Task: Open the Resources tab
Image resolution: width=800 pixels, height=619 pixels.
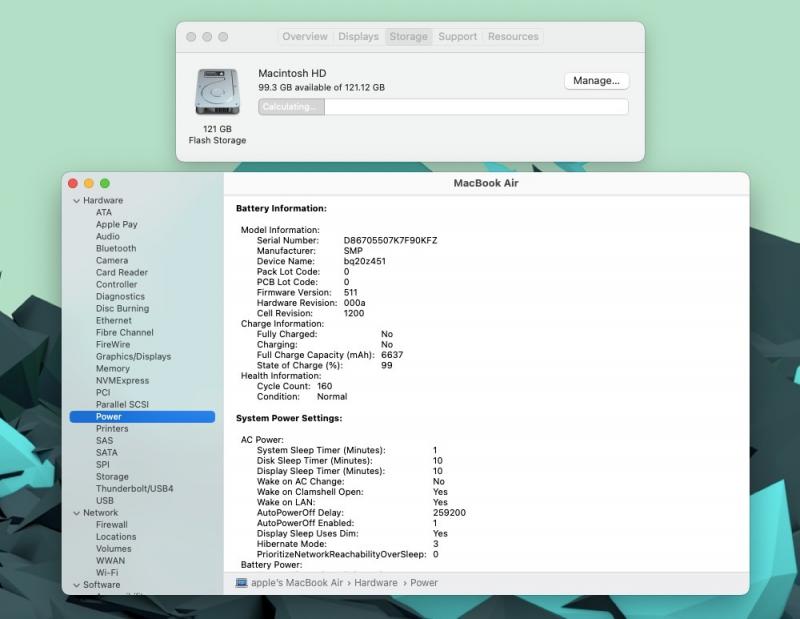Action: [x=513, y=37]
